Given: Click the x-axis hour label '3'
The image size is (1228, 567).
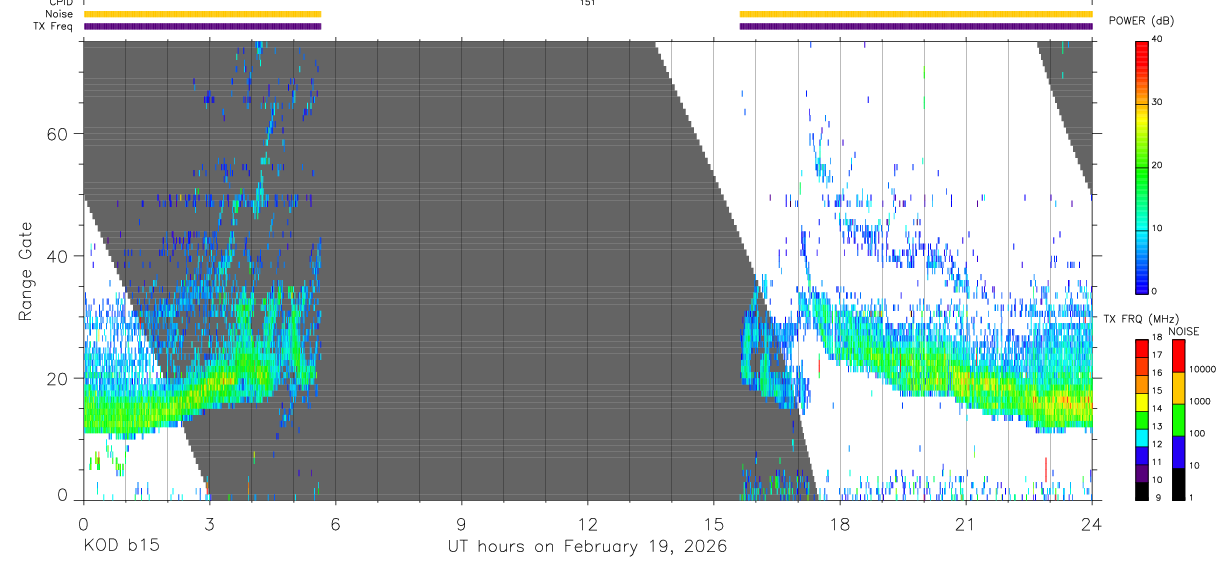Looking at the screenshot, I should click(209, 524).
